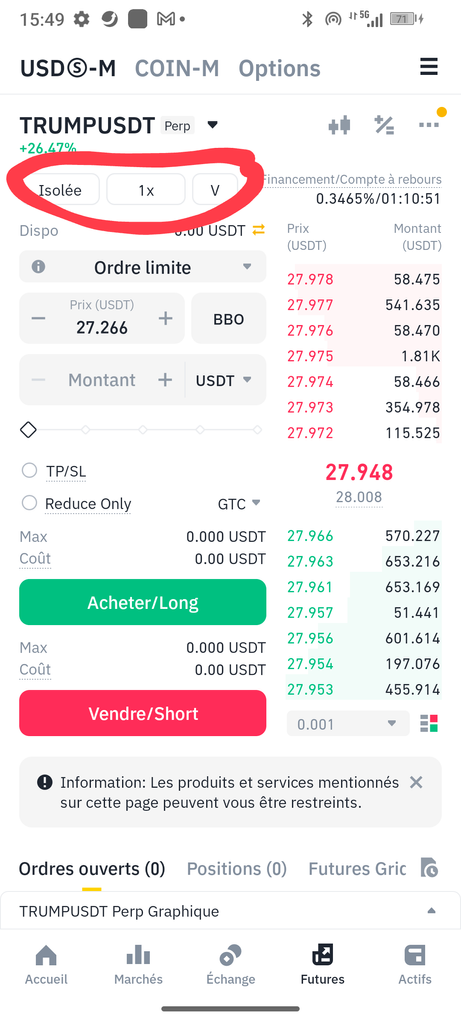Tap the amount percentage slider handle
The width and height of the screenshot is (461, 1024).
tap(28, 430)
